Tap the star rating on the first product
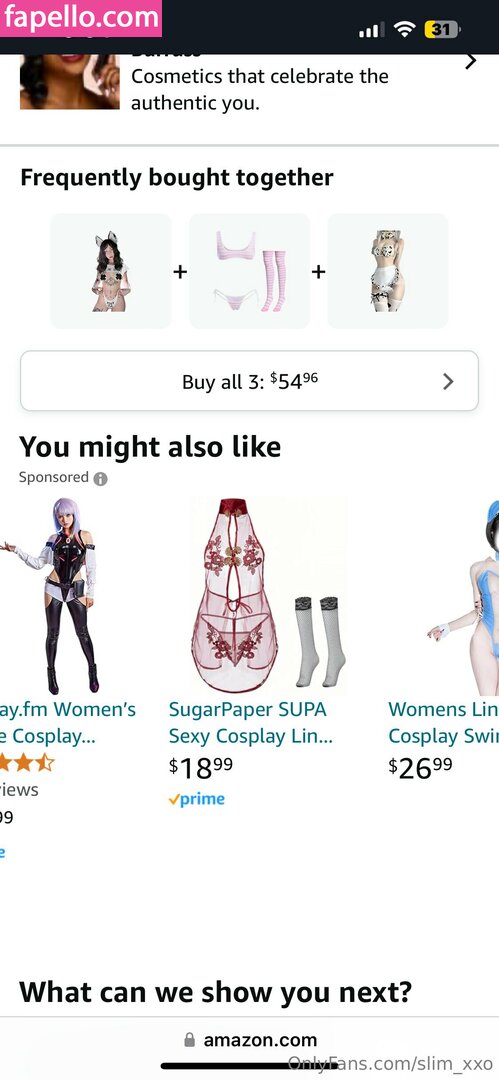The height and width of the screenshot is (1080, 499). (x=26, y=763)
